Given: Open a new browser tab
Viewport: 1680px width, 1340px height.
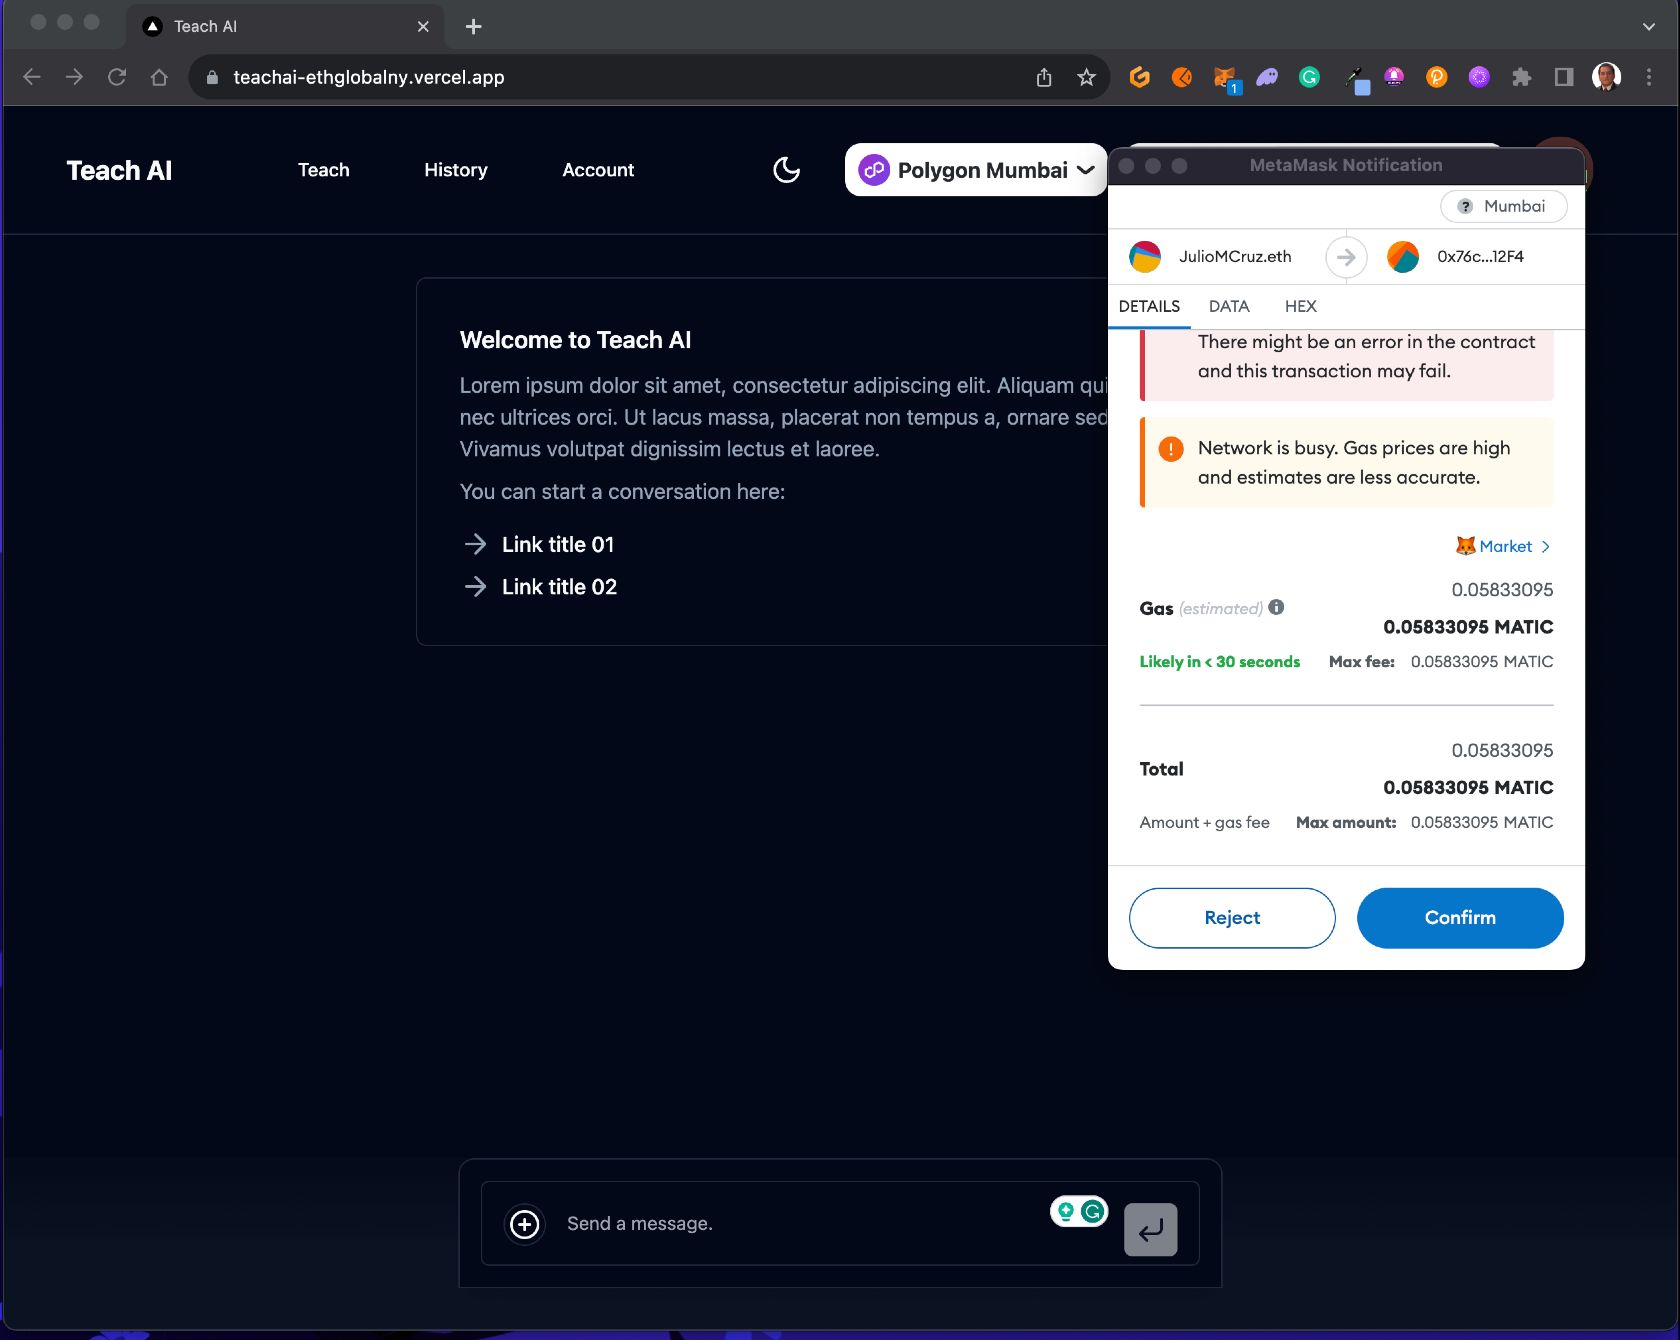Looking at the screenshot, I should (x=474, y=27).
